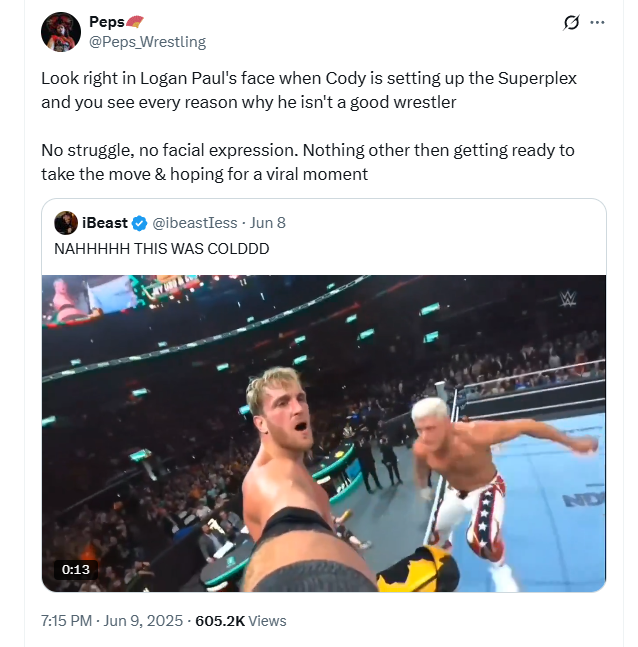Click the WWE logo watermark in the video

(x=569, y=297)
